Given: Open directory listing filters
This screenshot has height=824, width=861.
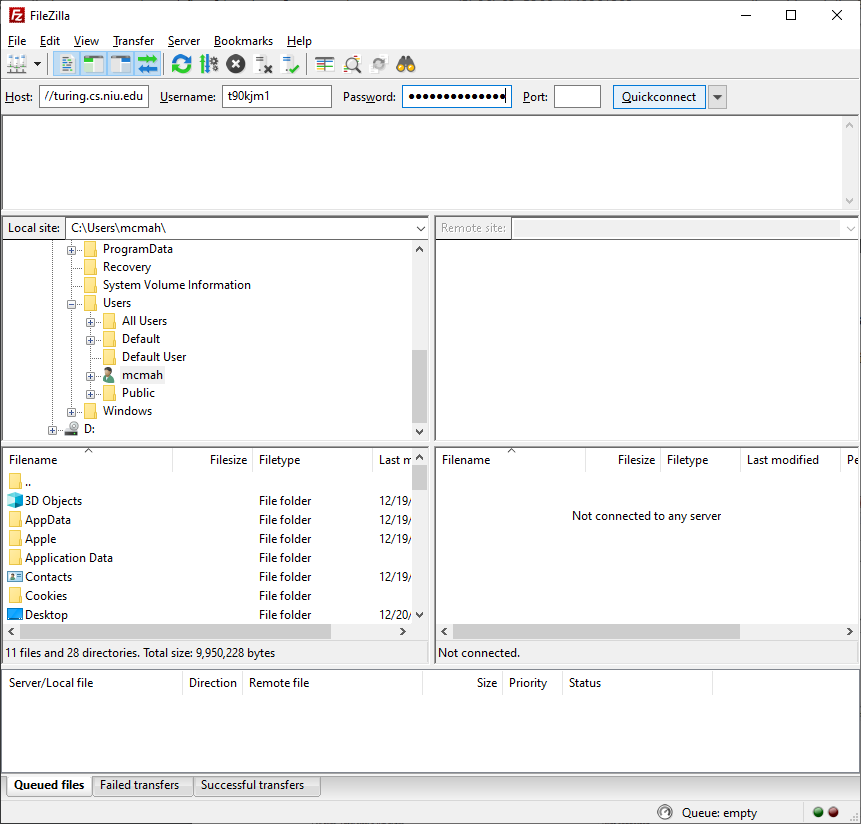Looking at the screenshot, I should pos(323,63).
